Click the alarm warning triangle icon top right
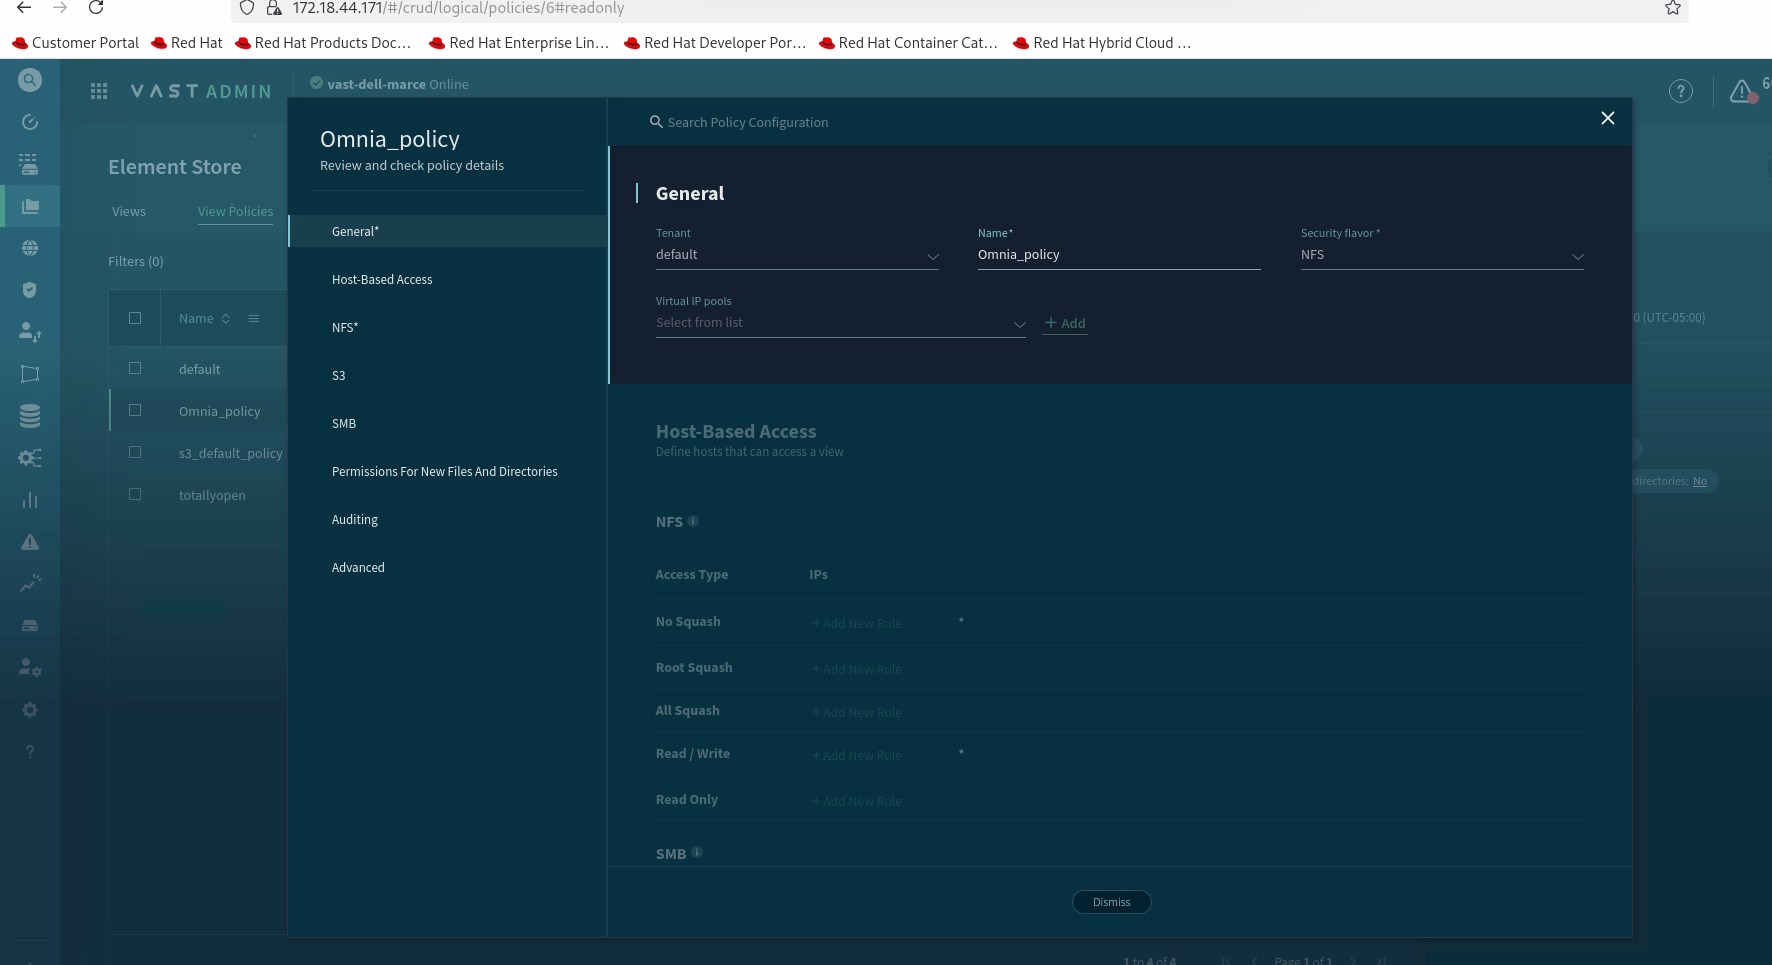The height and width of the screenshot is (965, 1772). coord(1741,91)
